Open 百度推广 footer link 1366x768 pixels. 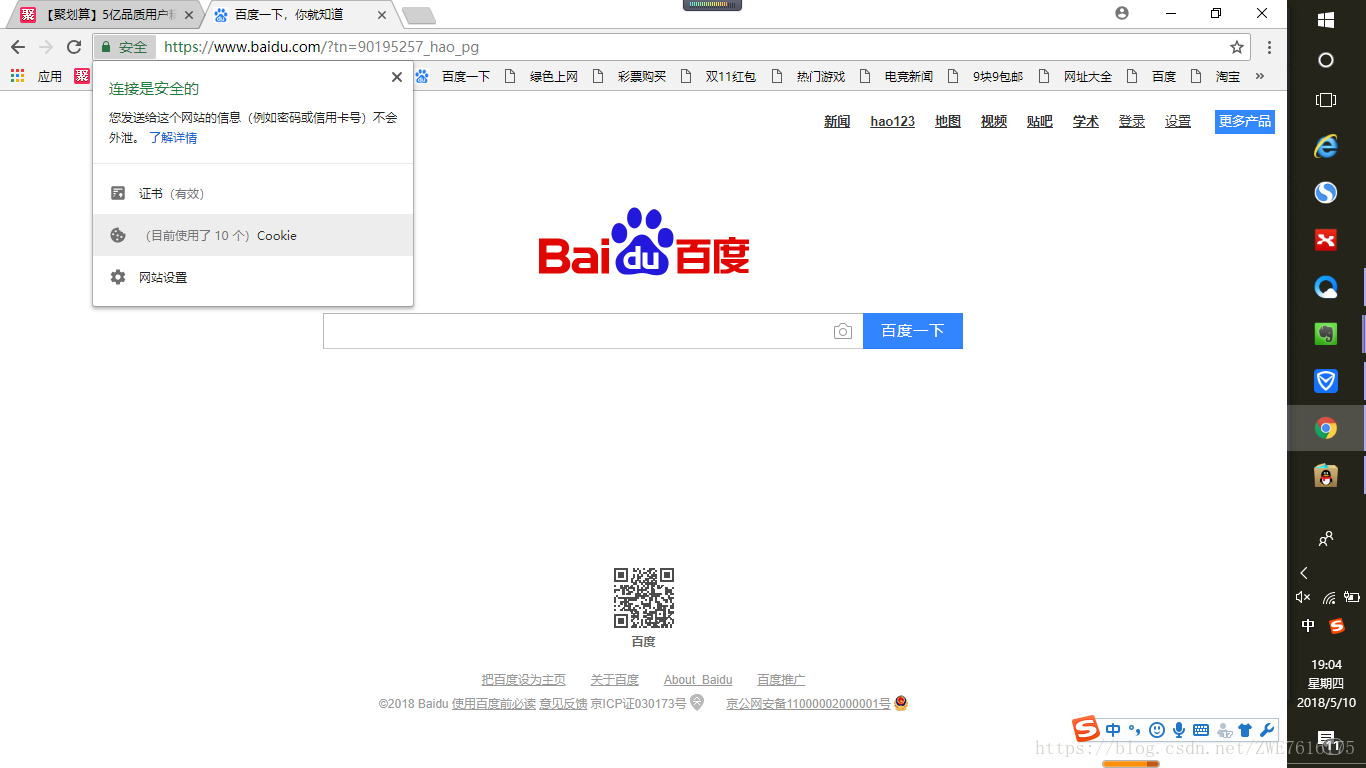click(x=781, y=680)
